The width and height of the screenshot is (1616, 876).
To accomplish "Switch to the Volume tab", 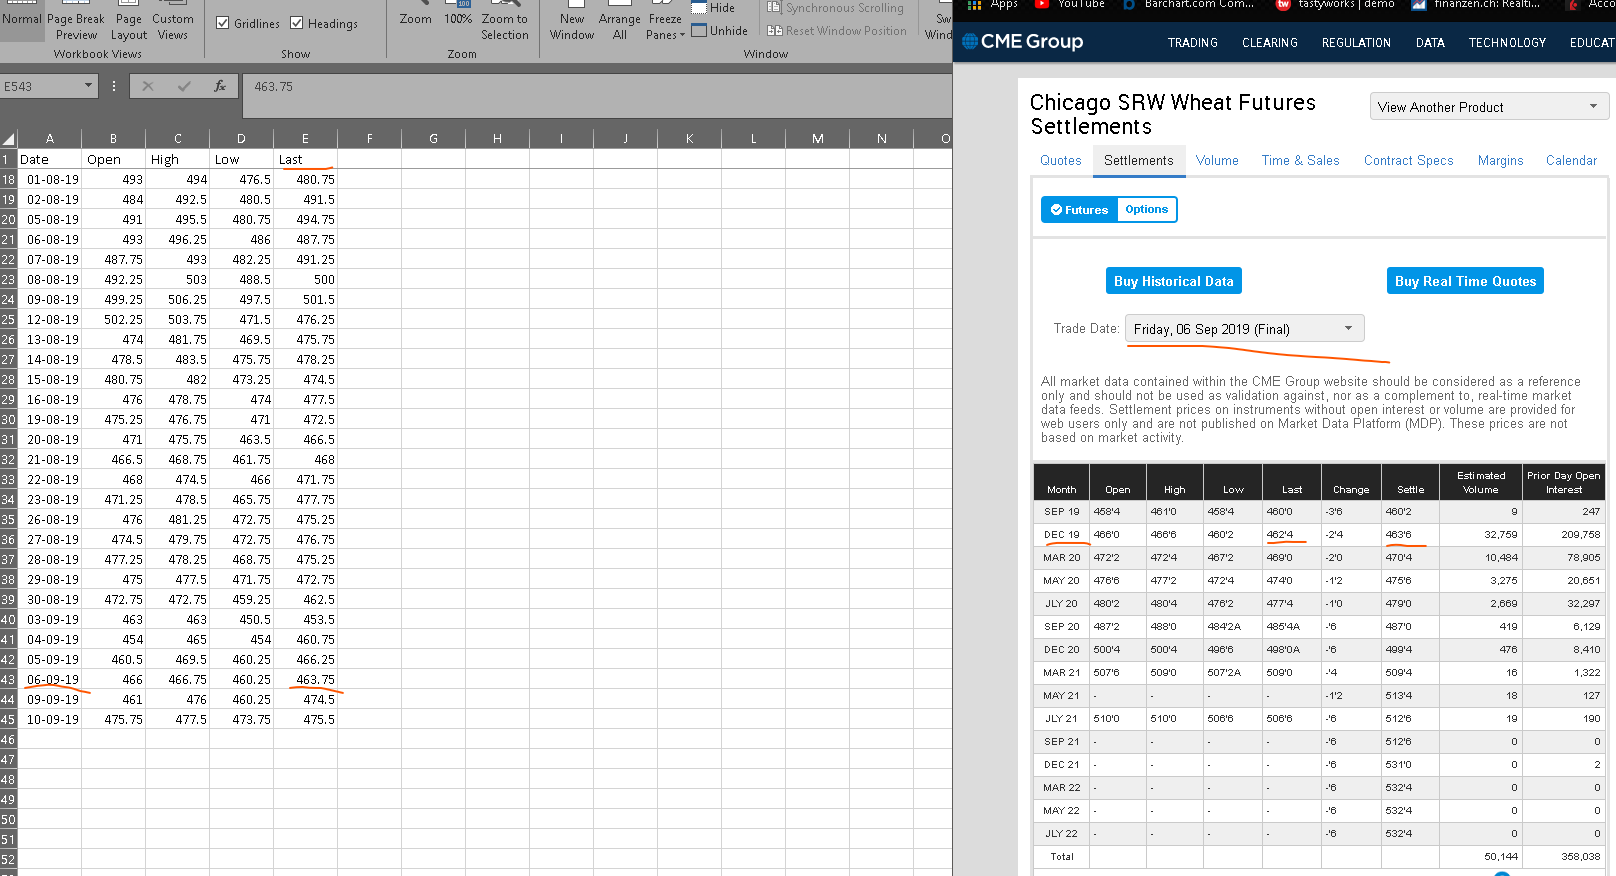I will pos(1217,161).
